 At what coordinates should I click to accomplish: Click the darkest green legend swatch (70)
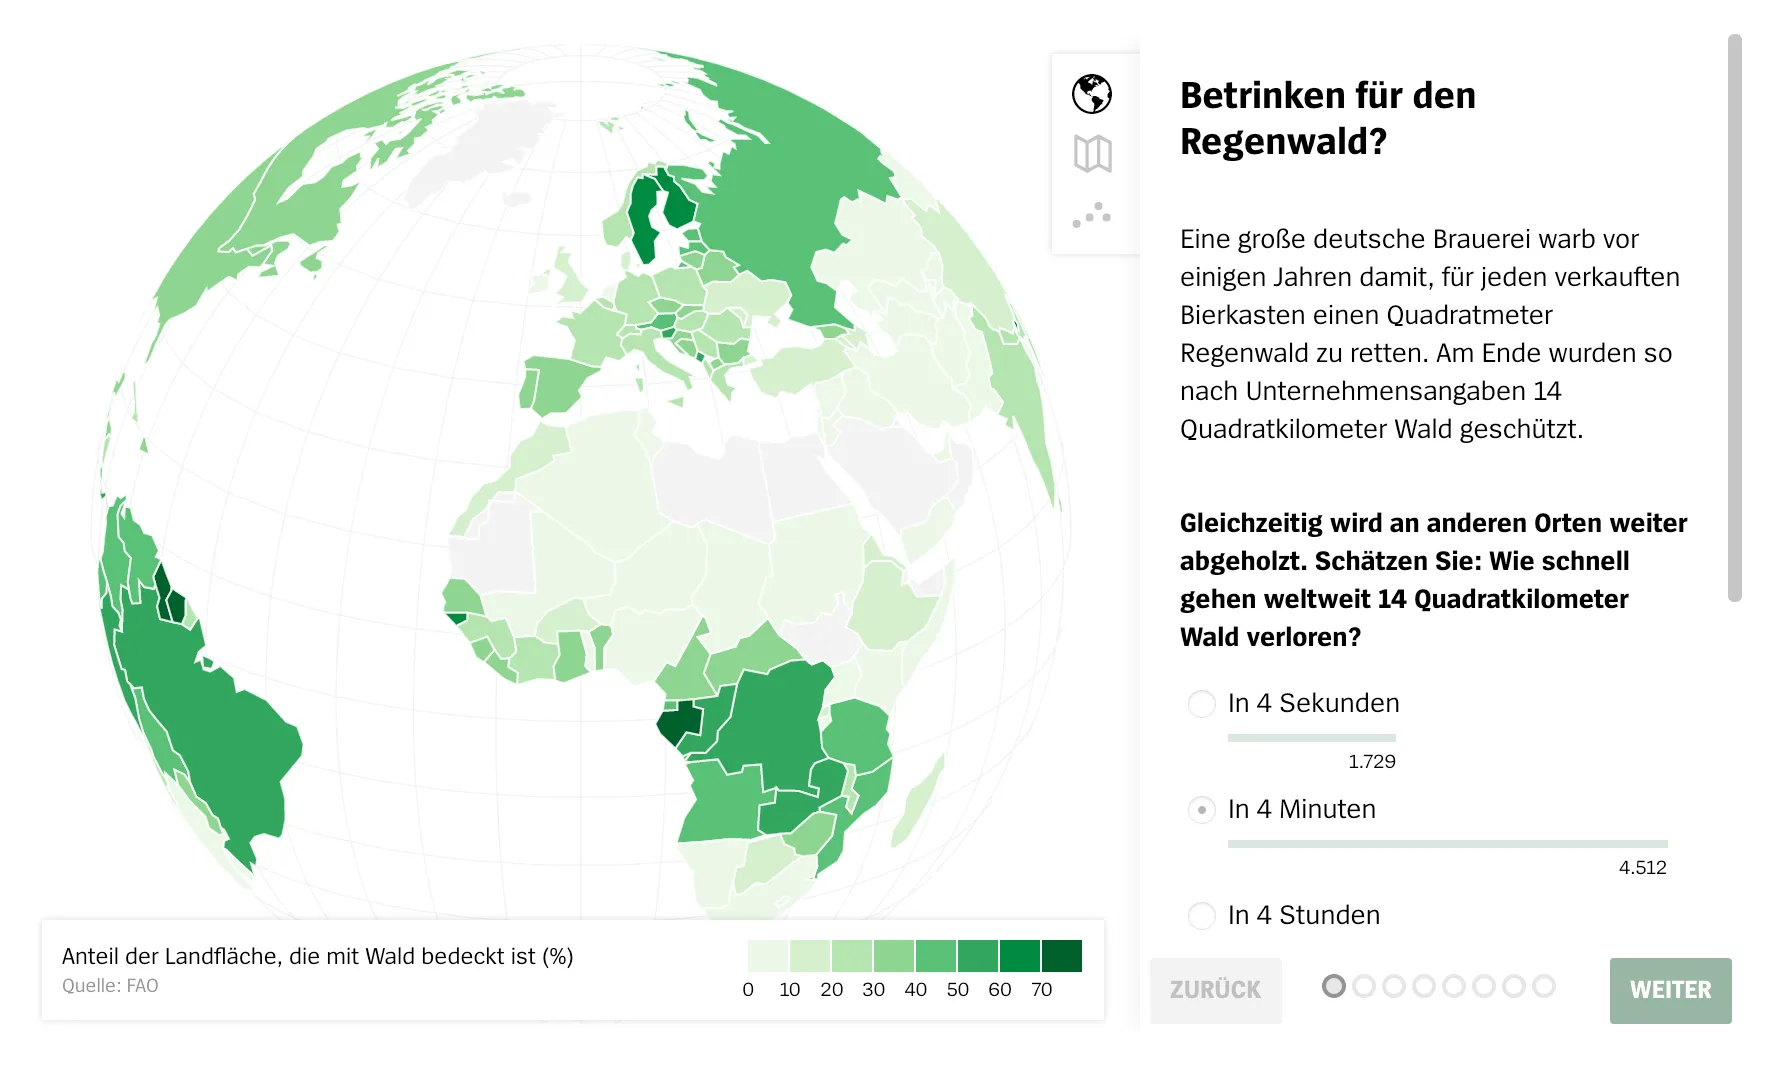pos(1062,955)
